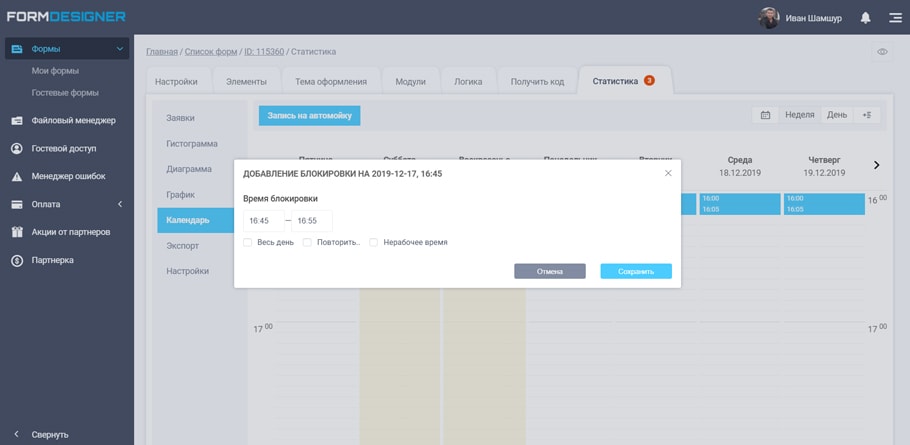Click the user avatar picture
This screenshot has width=910, height=445.
point(768,18)
